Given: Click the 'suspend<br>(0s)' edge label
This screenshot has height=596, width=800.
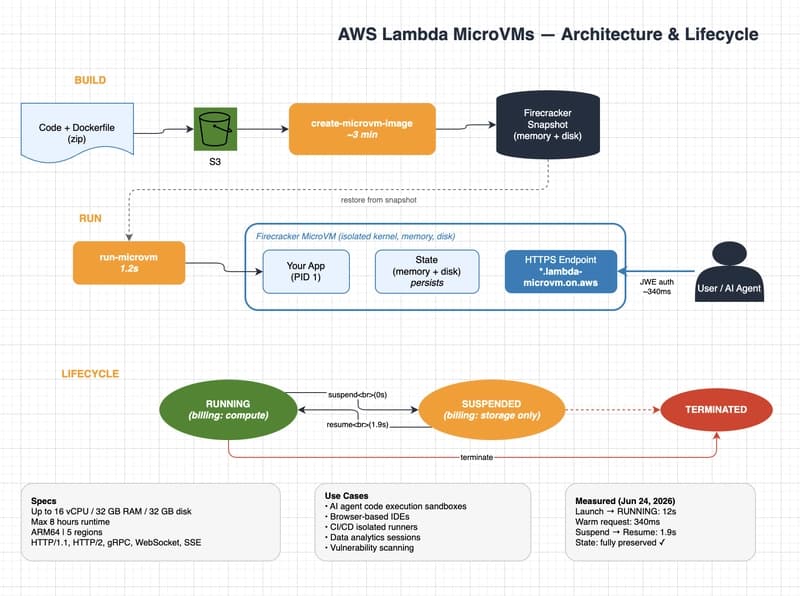Looking at the screenshot, I should 357,394.
